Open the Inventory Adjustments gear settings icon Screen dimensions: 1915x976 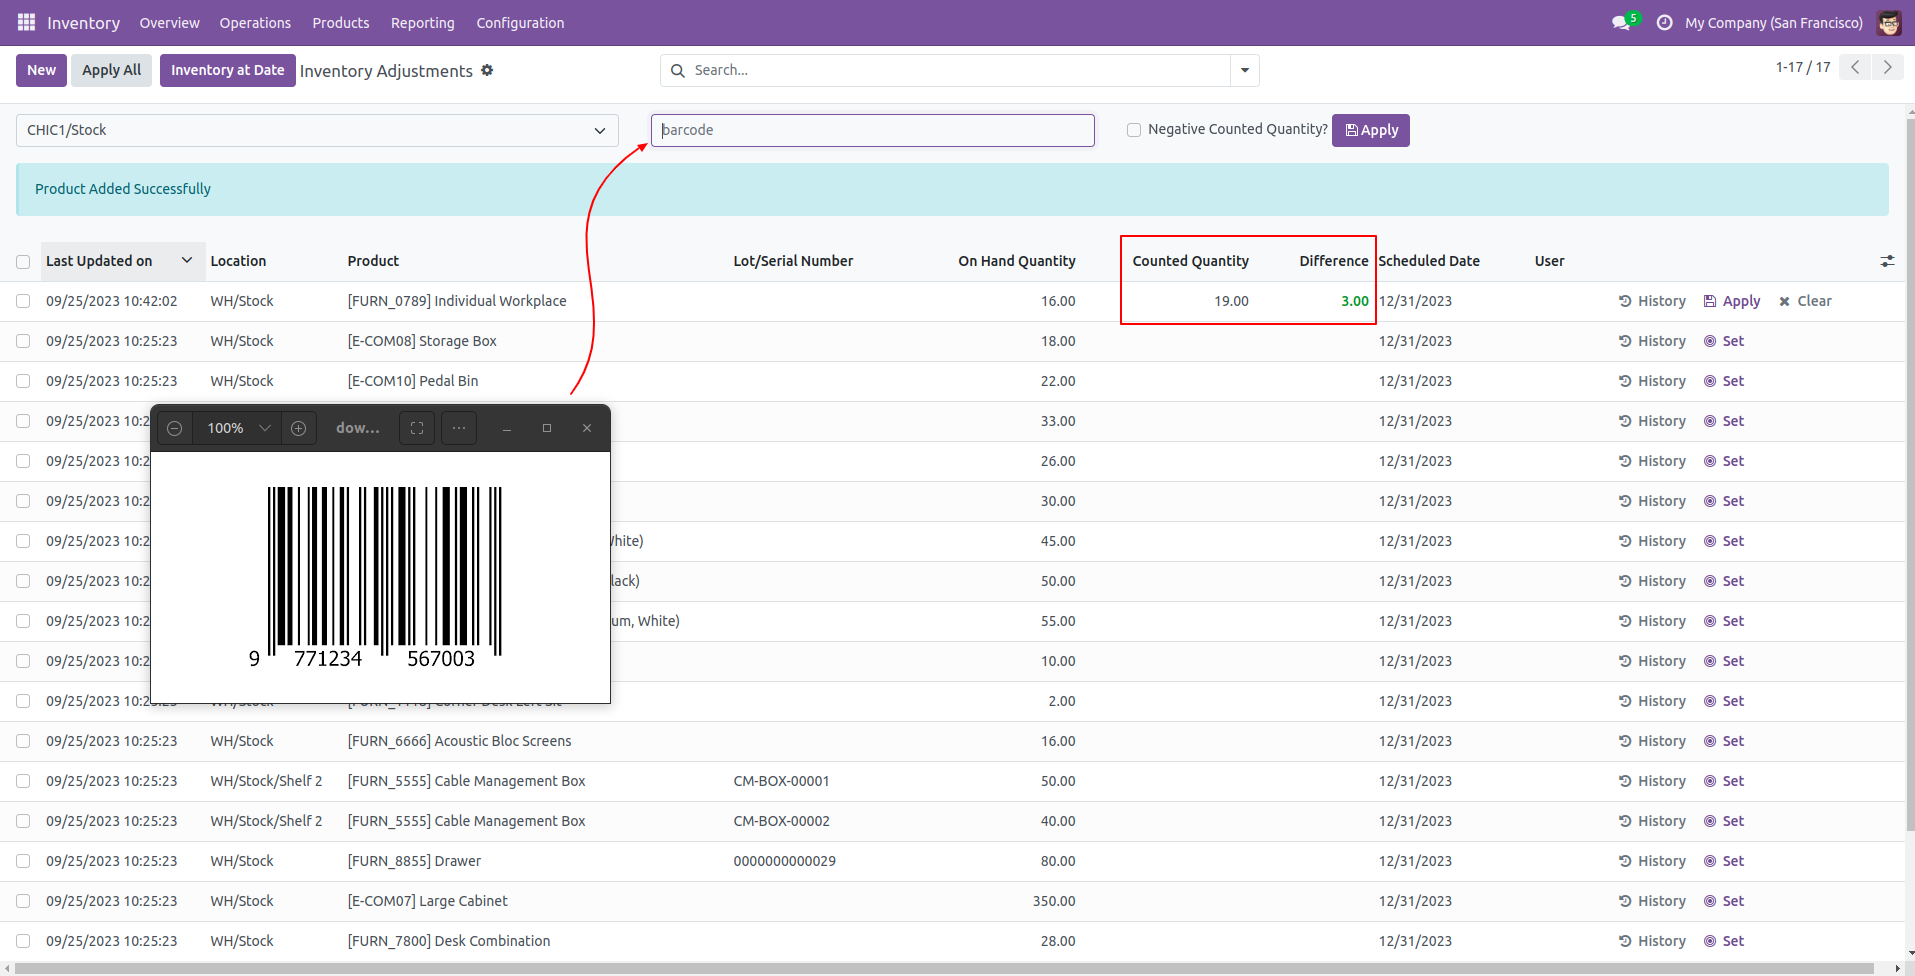coord(487,70)
